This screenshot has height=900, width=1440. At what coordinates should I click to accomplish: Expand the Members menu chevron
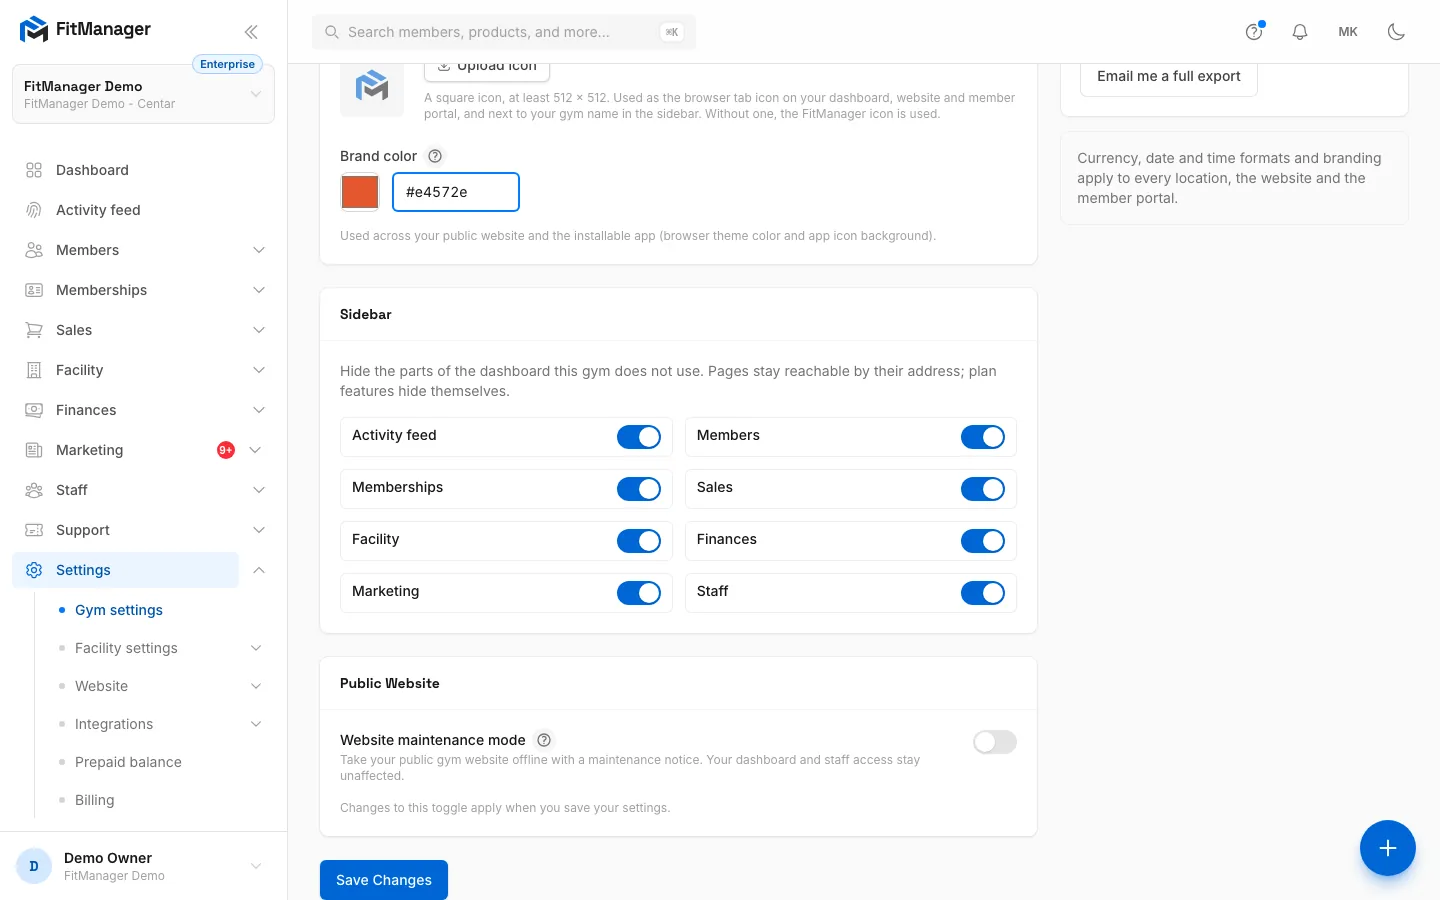pyautogui.click(x=259, y=250)
